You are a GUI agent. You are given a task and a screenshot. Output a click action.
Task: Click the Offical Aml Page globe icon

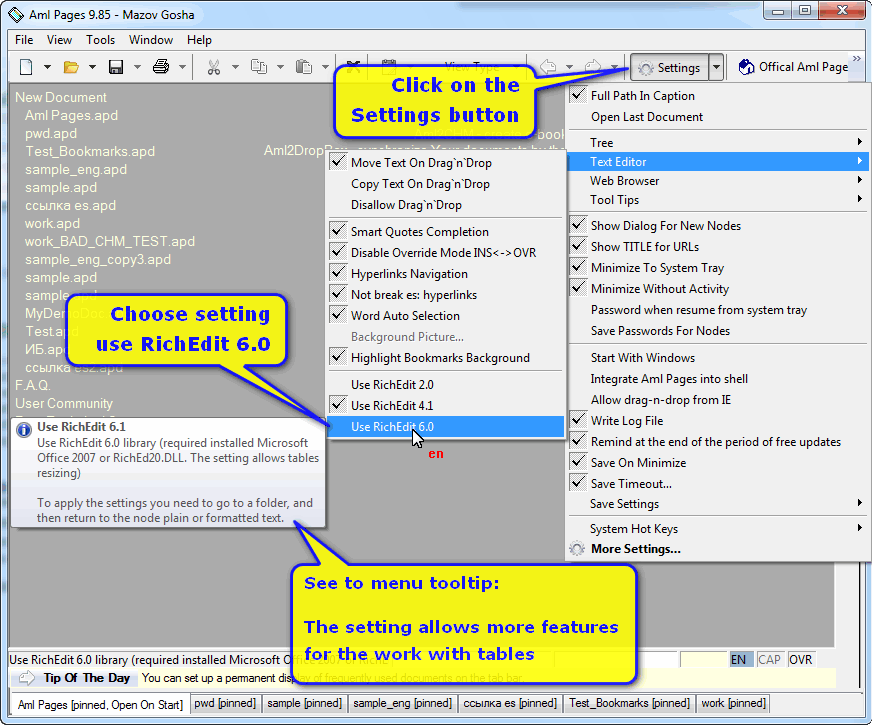[746, 67]
